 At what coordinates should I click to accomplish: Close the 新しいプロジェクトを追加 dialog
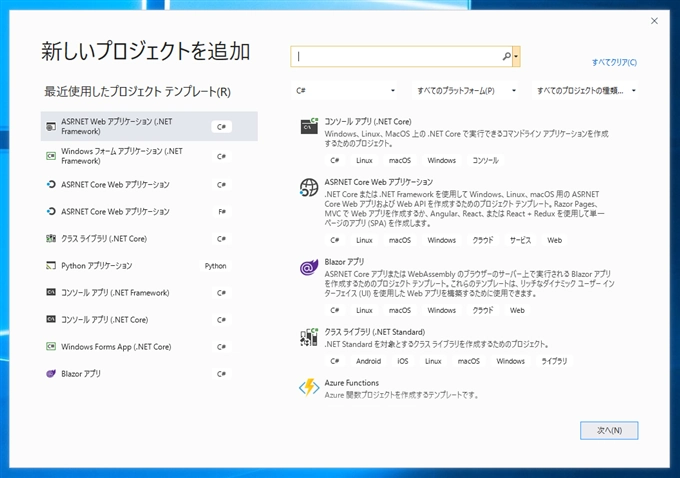click(x=654, y=21)
